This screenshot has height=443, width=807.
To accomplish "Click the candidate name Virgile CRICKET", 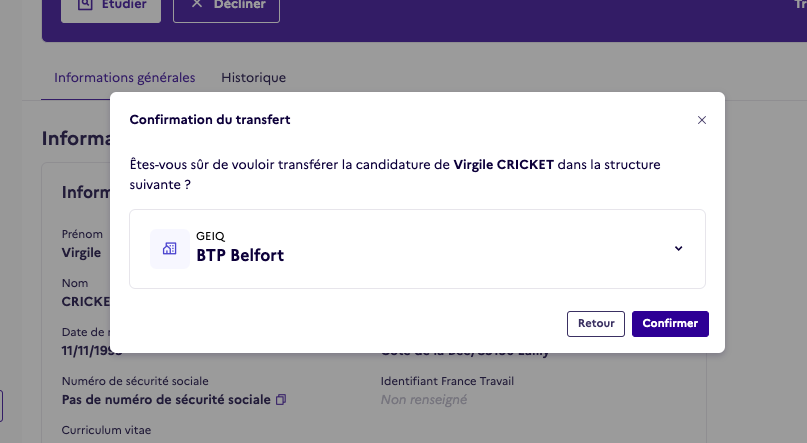I will (503, 165).
